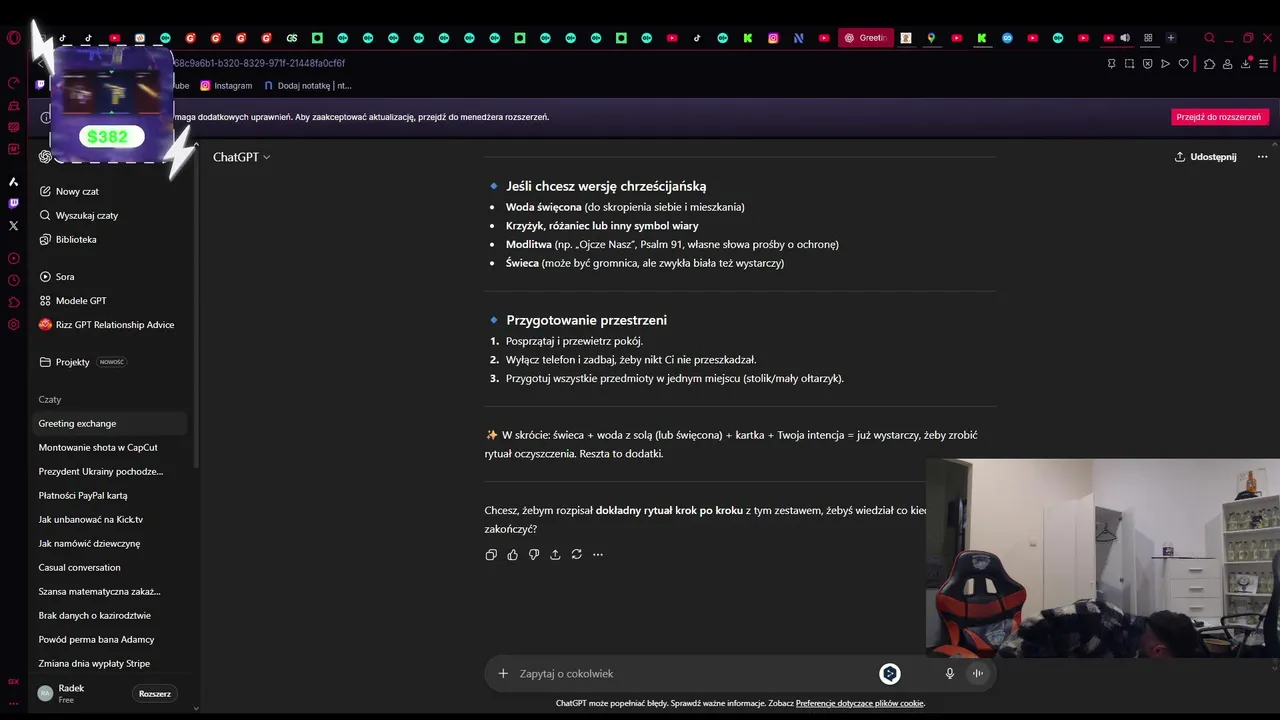Open more actions under the response
1280x720 pixels.
click(598, 554)
